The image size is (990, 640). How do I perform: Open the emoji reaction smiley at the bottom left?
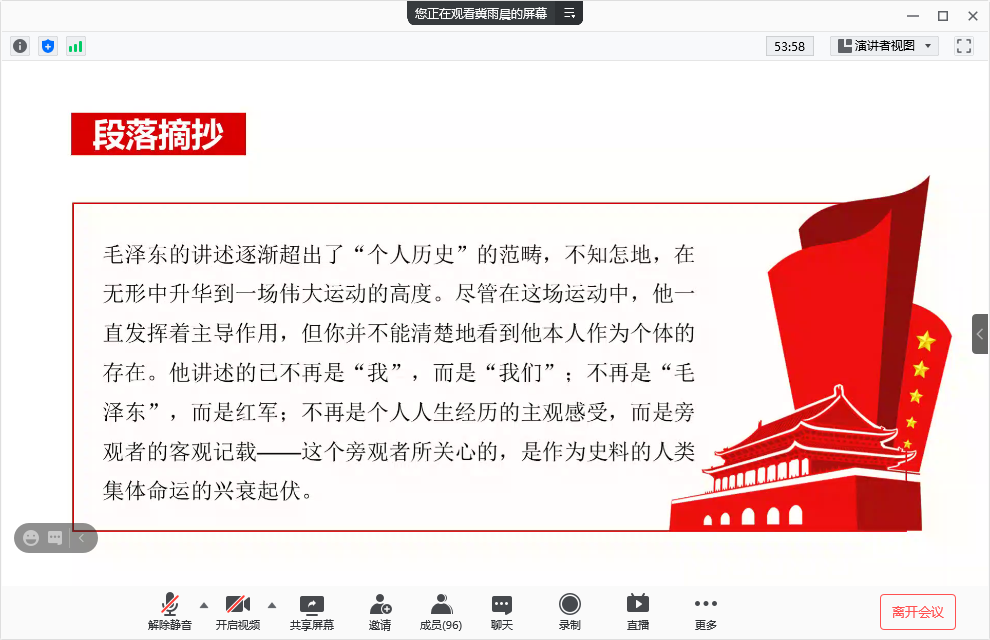tap(31, 538)
